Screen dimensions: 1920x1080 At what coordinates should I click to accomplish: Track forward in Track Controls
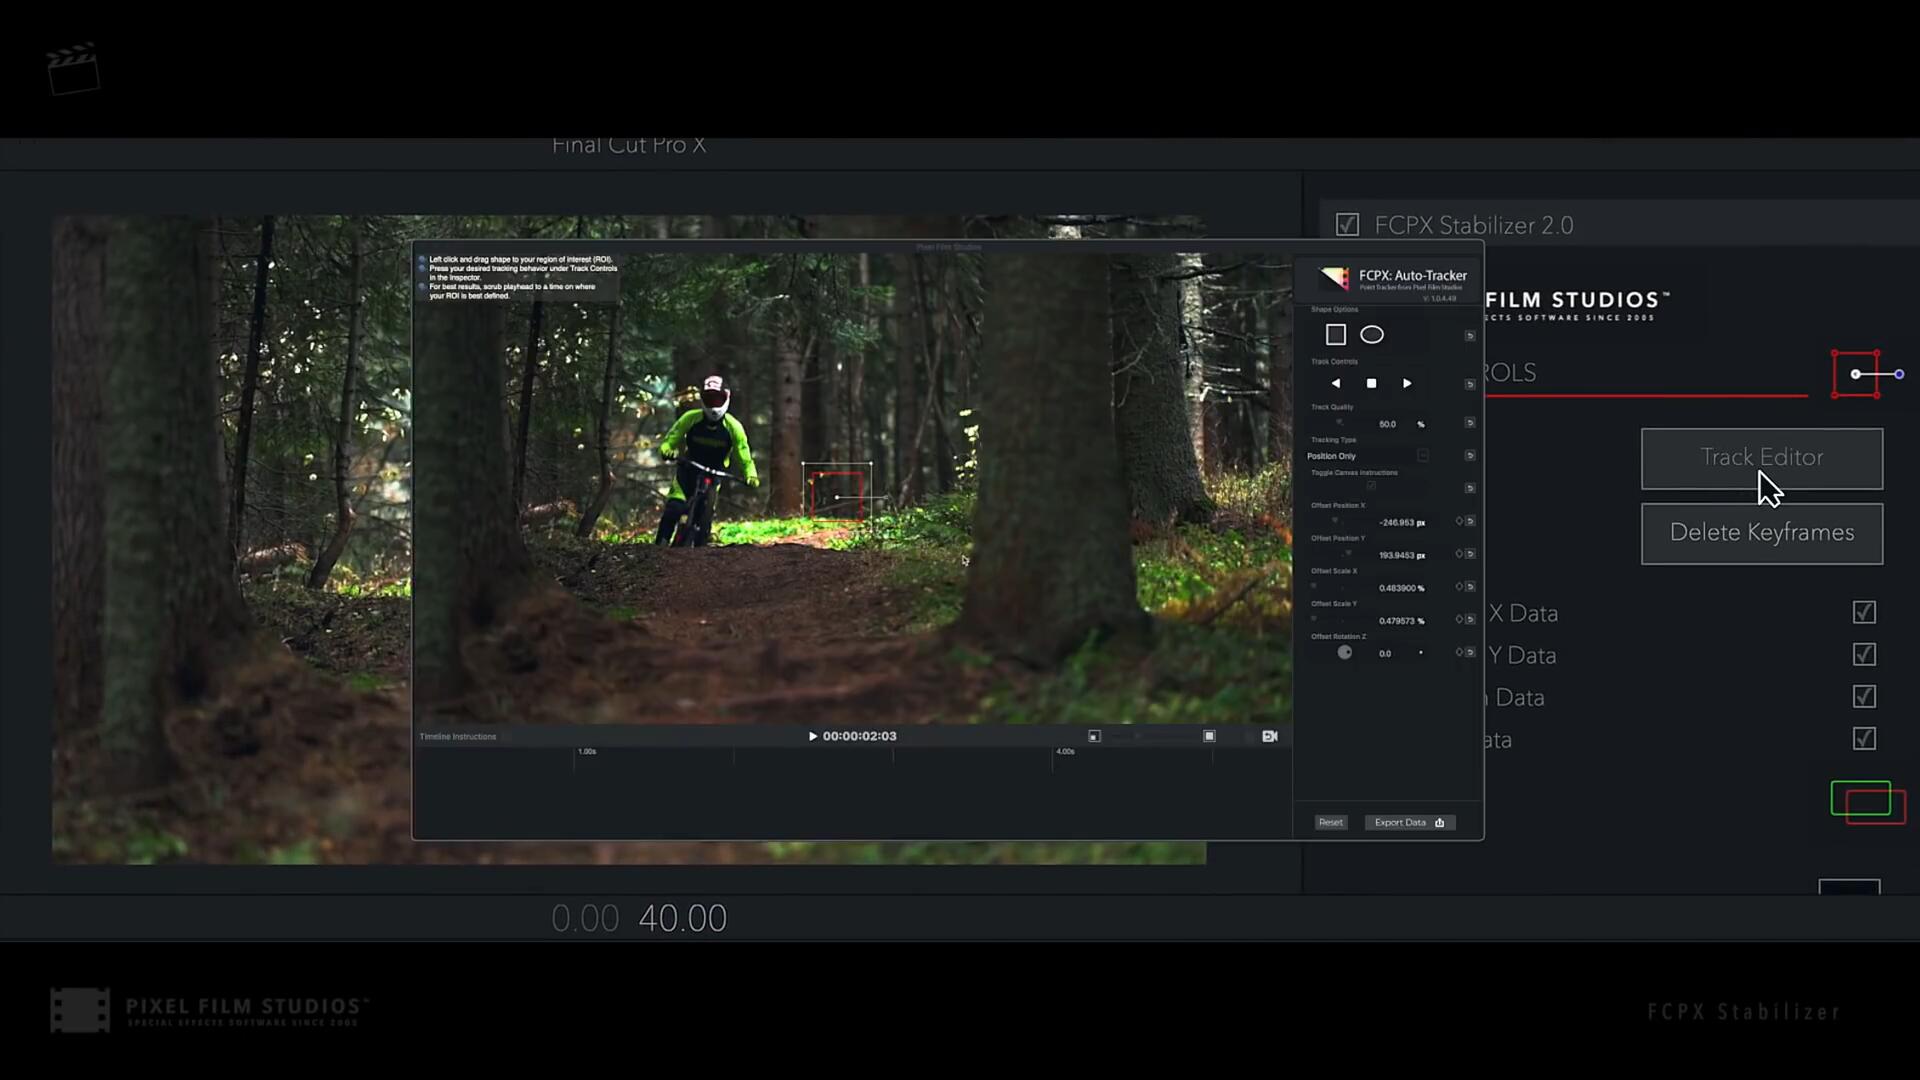(1407, 383)
